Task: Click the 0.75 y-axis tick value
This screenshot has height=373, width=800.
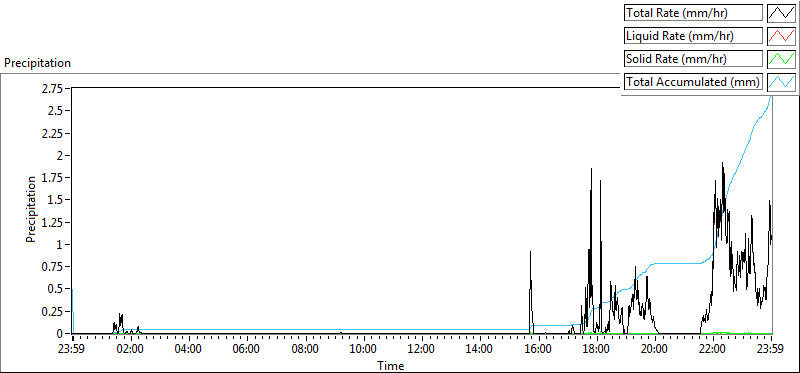Action: (52, 267)
